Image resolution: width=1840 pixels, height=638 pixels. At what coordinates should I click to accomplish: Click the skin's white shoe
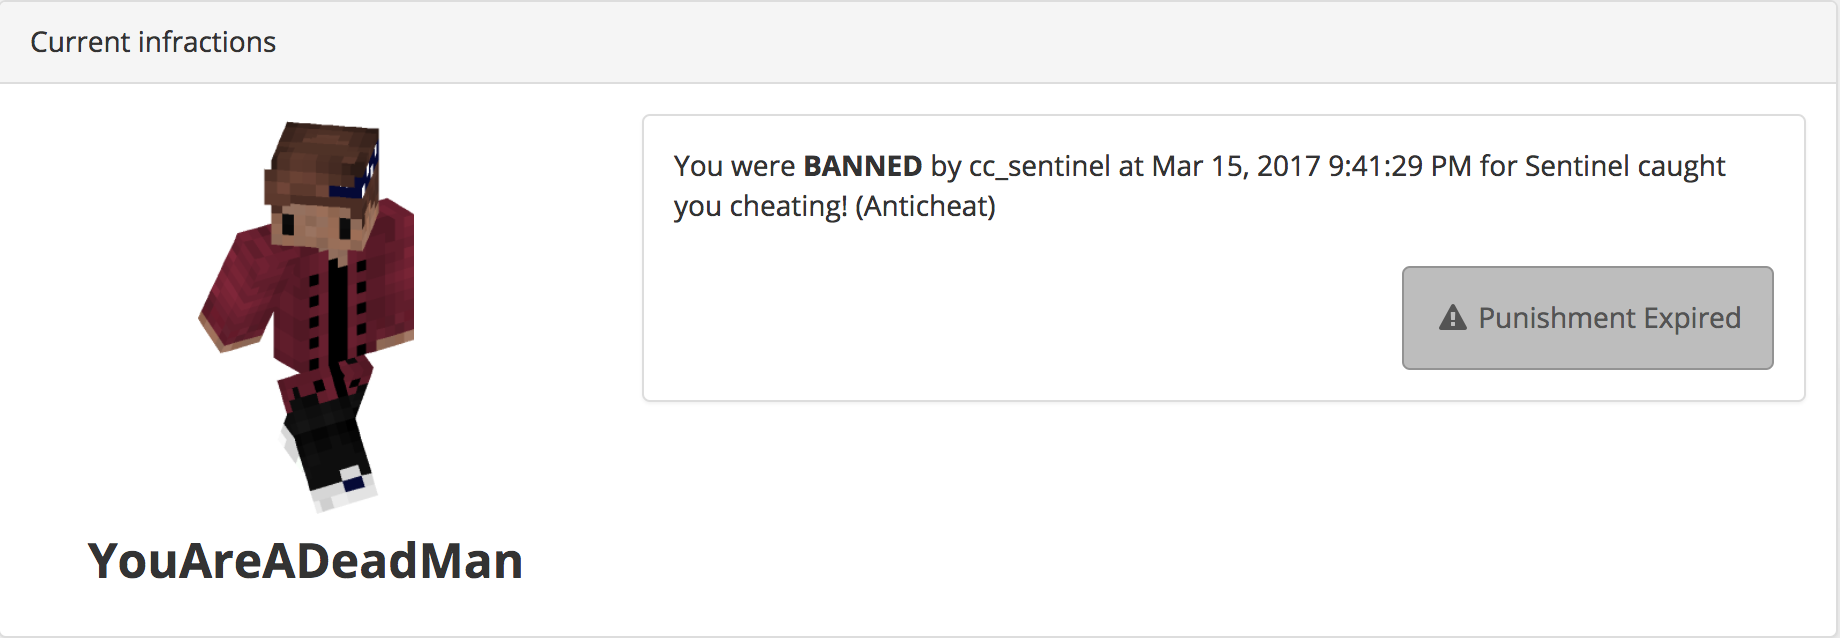(x=343, y=488)
